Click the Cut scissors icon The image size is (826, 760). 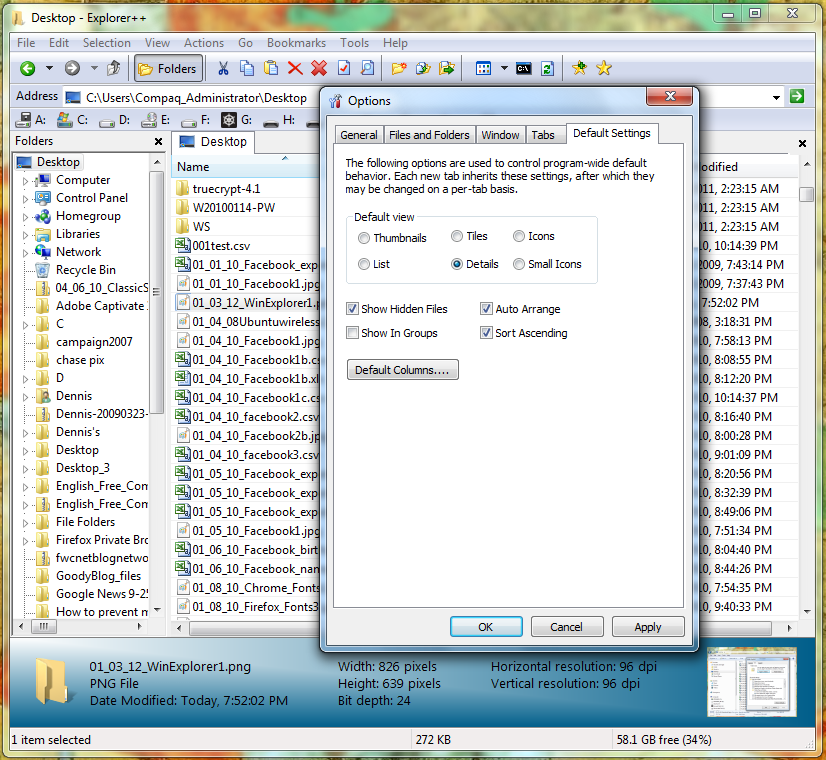click(223, 68)
